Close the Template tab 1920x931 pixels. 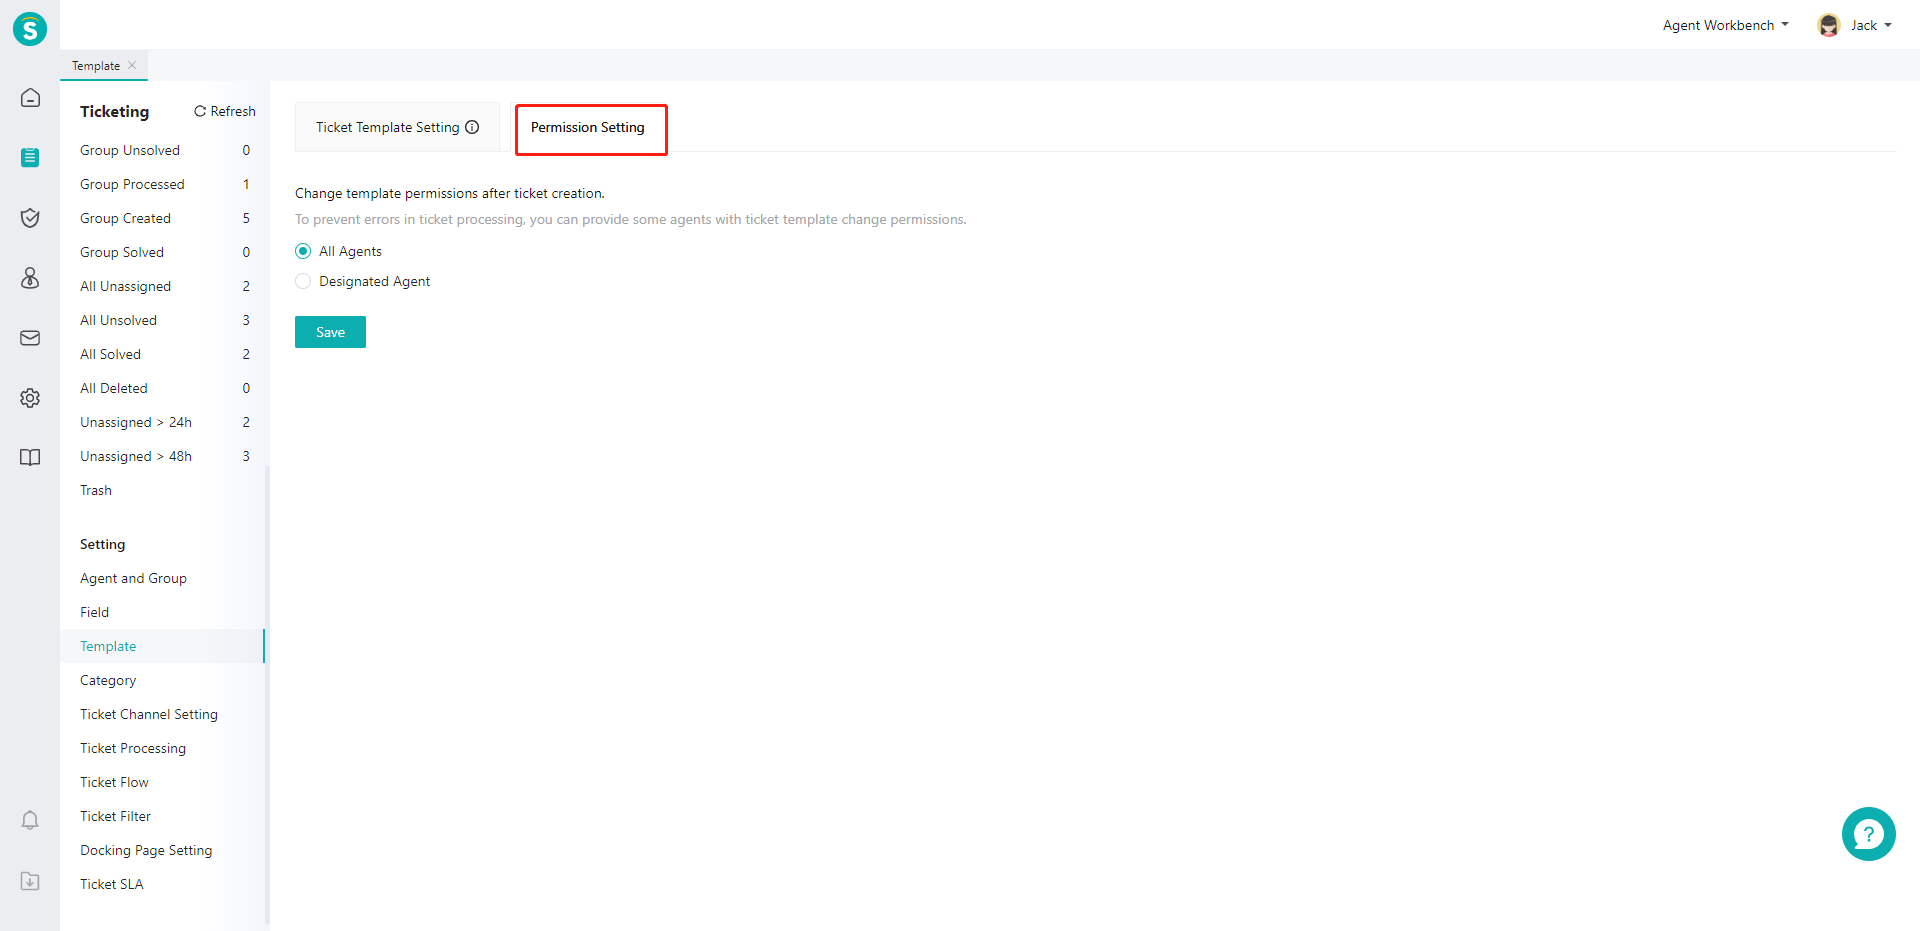132,65
